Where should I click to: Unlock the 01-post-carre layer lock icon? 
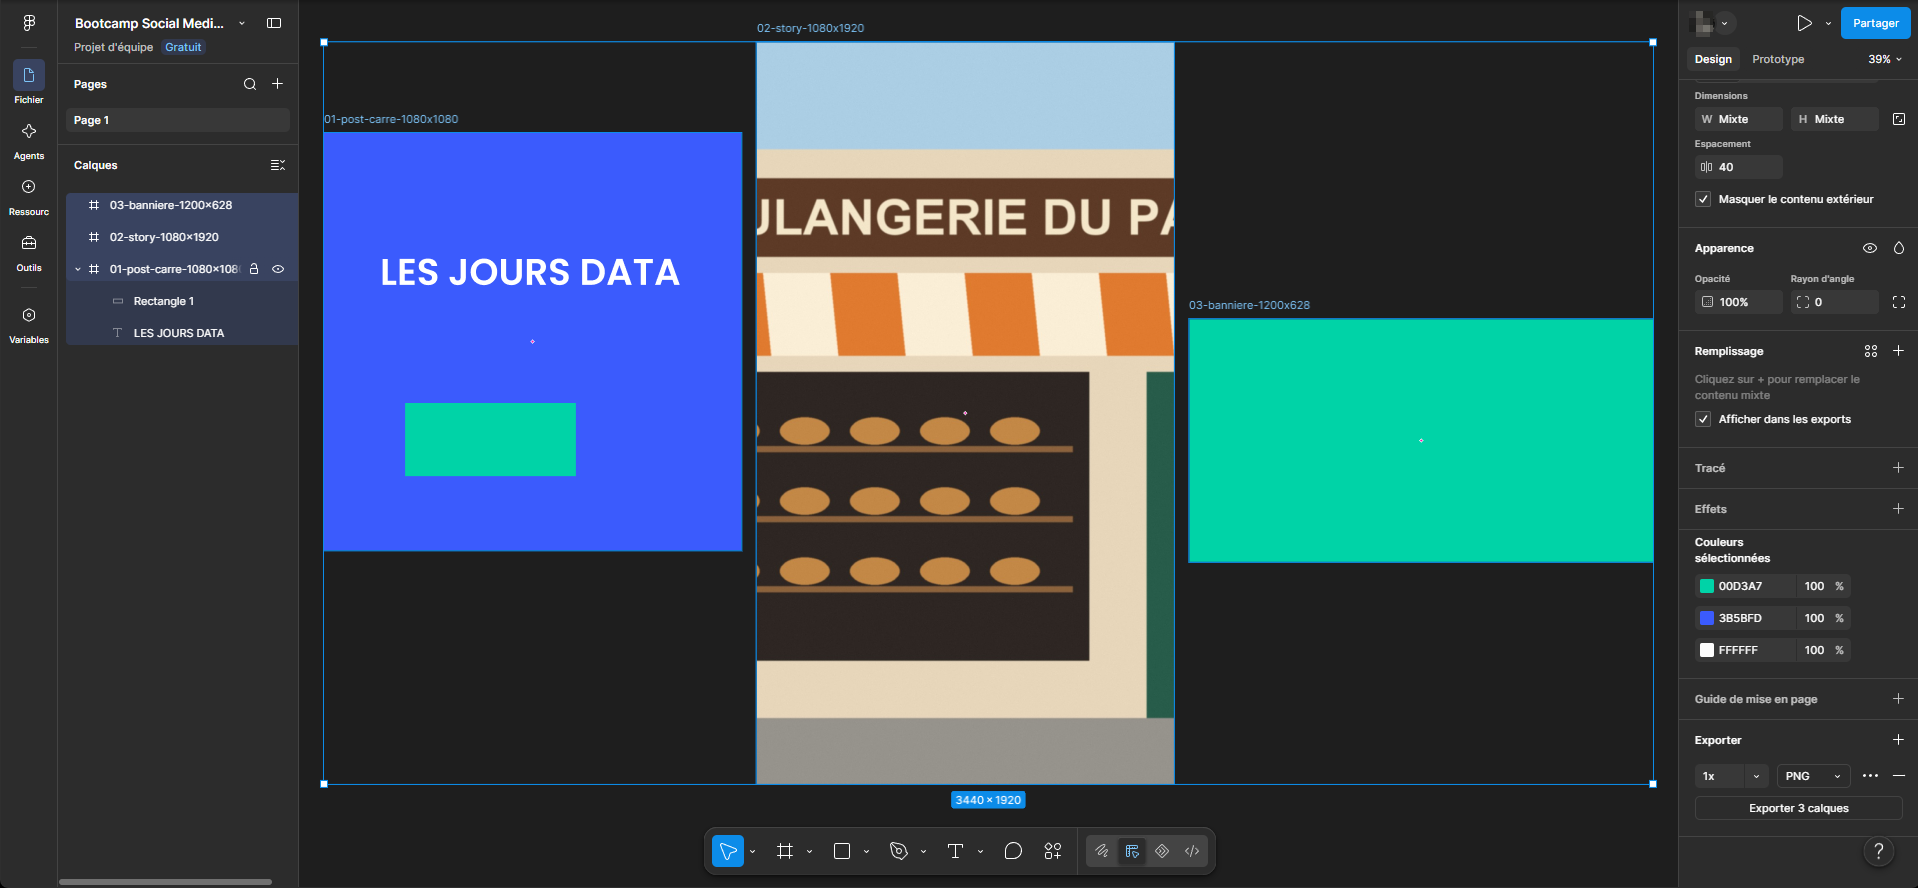pyautogui.click(x=254, y=269)
